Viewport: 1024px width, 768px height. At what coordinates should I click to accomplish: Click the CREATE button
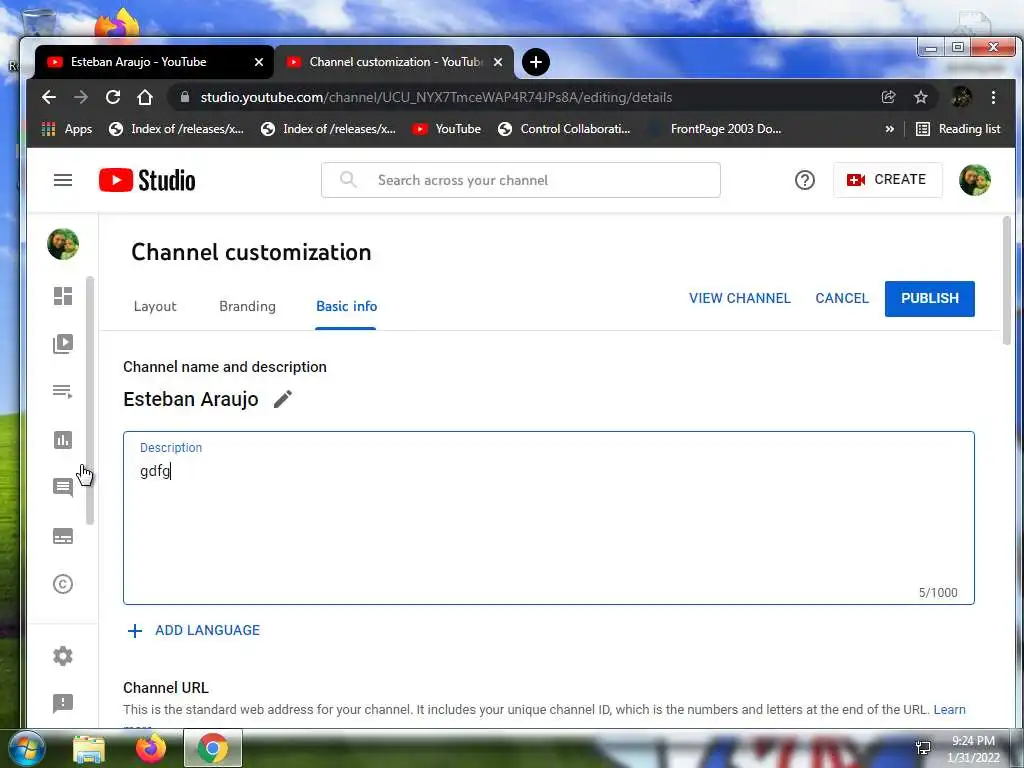pyautogui.click(x=888, y=180)
